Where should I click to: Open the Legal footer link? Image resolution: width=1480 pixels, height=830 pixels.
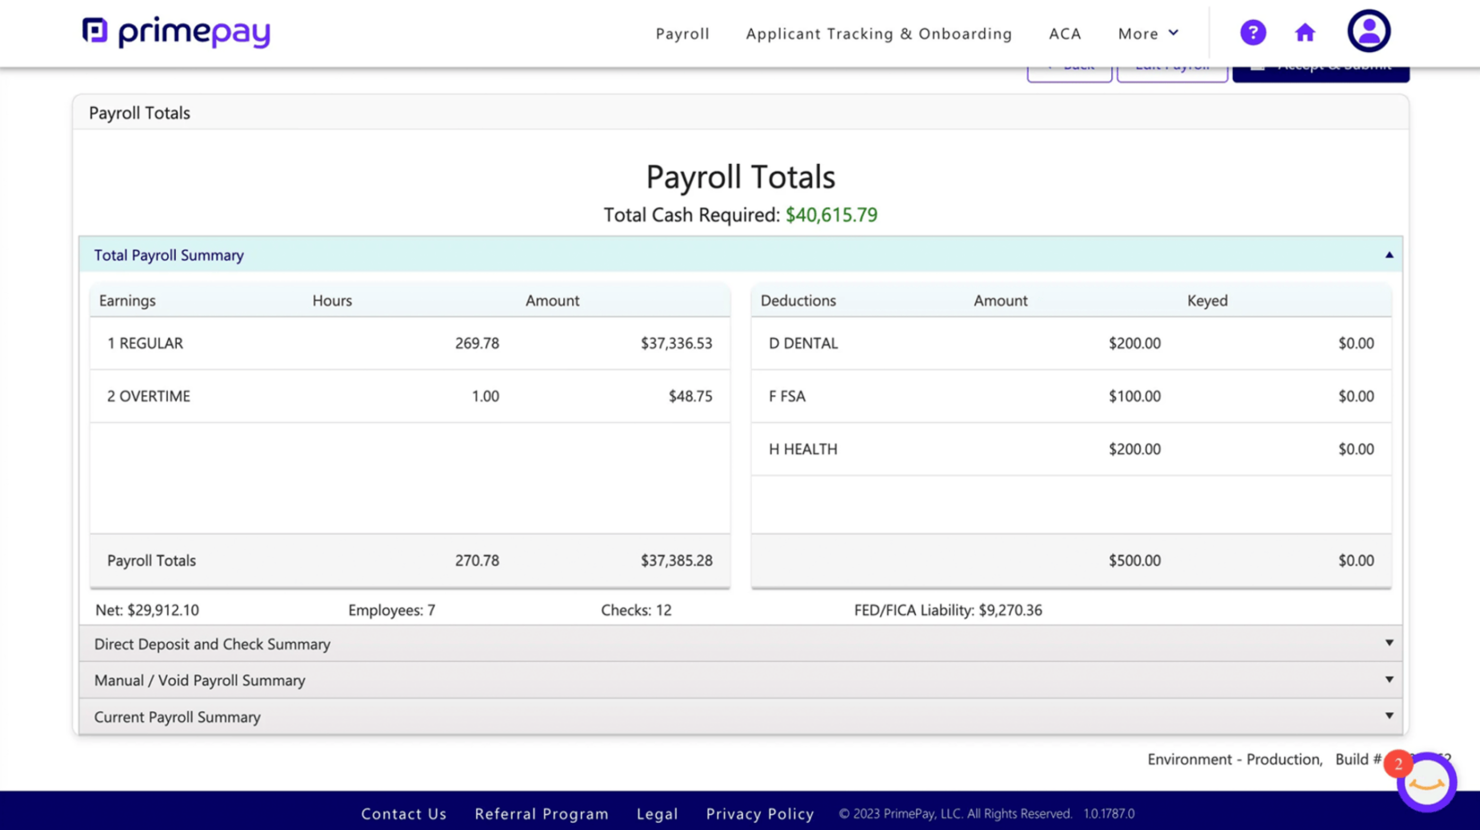pos(657,814)
